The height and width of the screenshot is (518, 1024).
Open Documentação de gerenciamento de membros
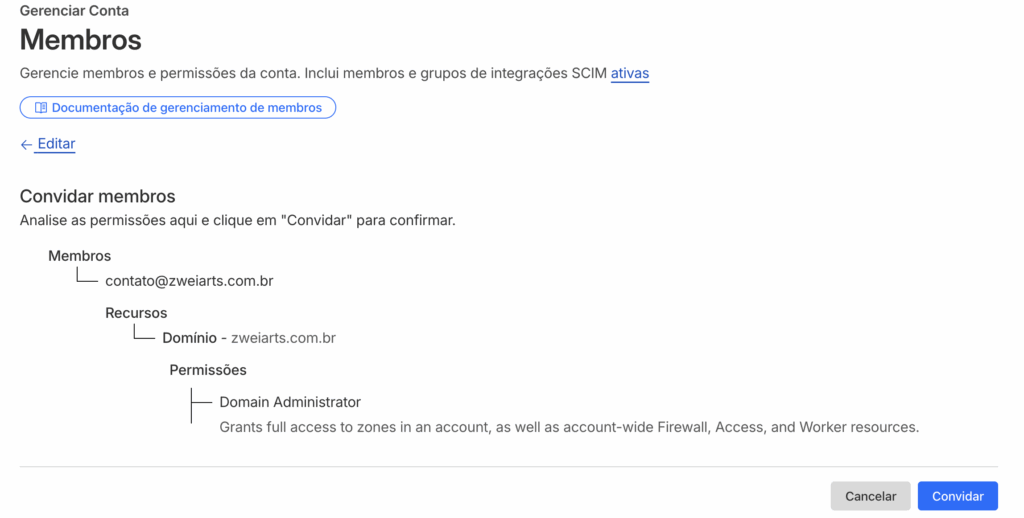(186, 108)
